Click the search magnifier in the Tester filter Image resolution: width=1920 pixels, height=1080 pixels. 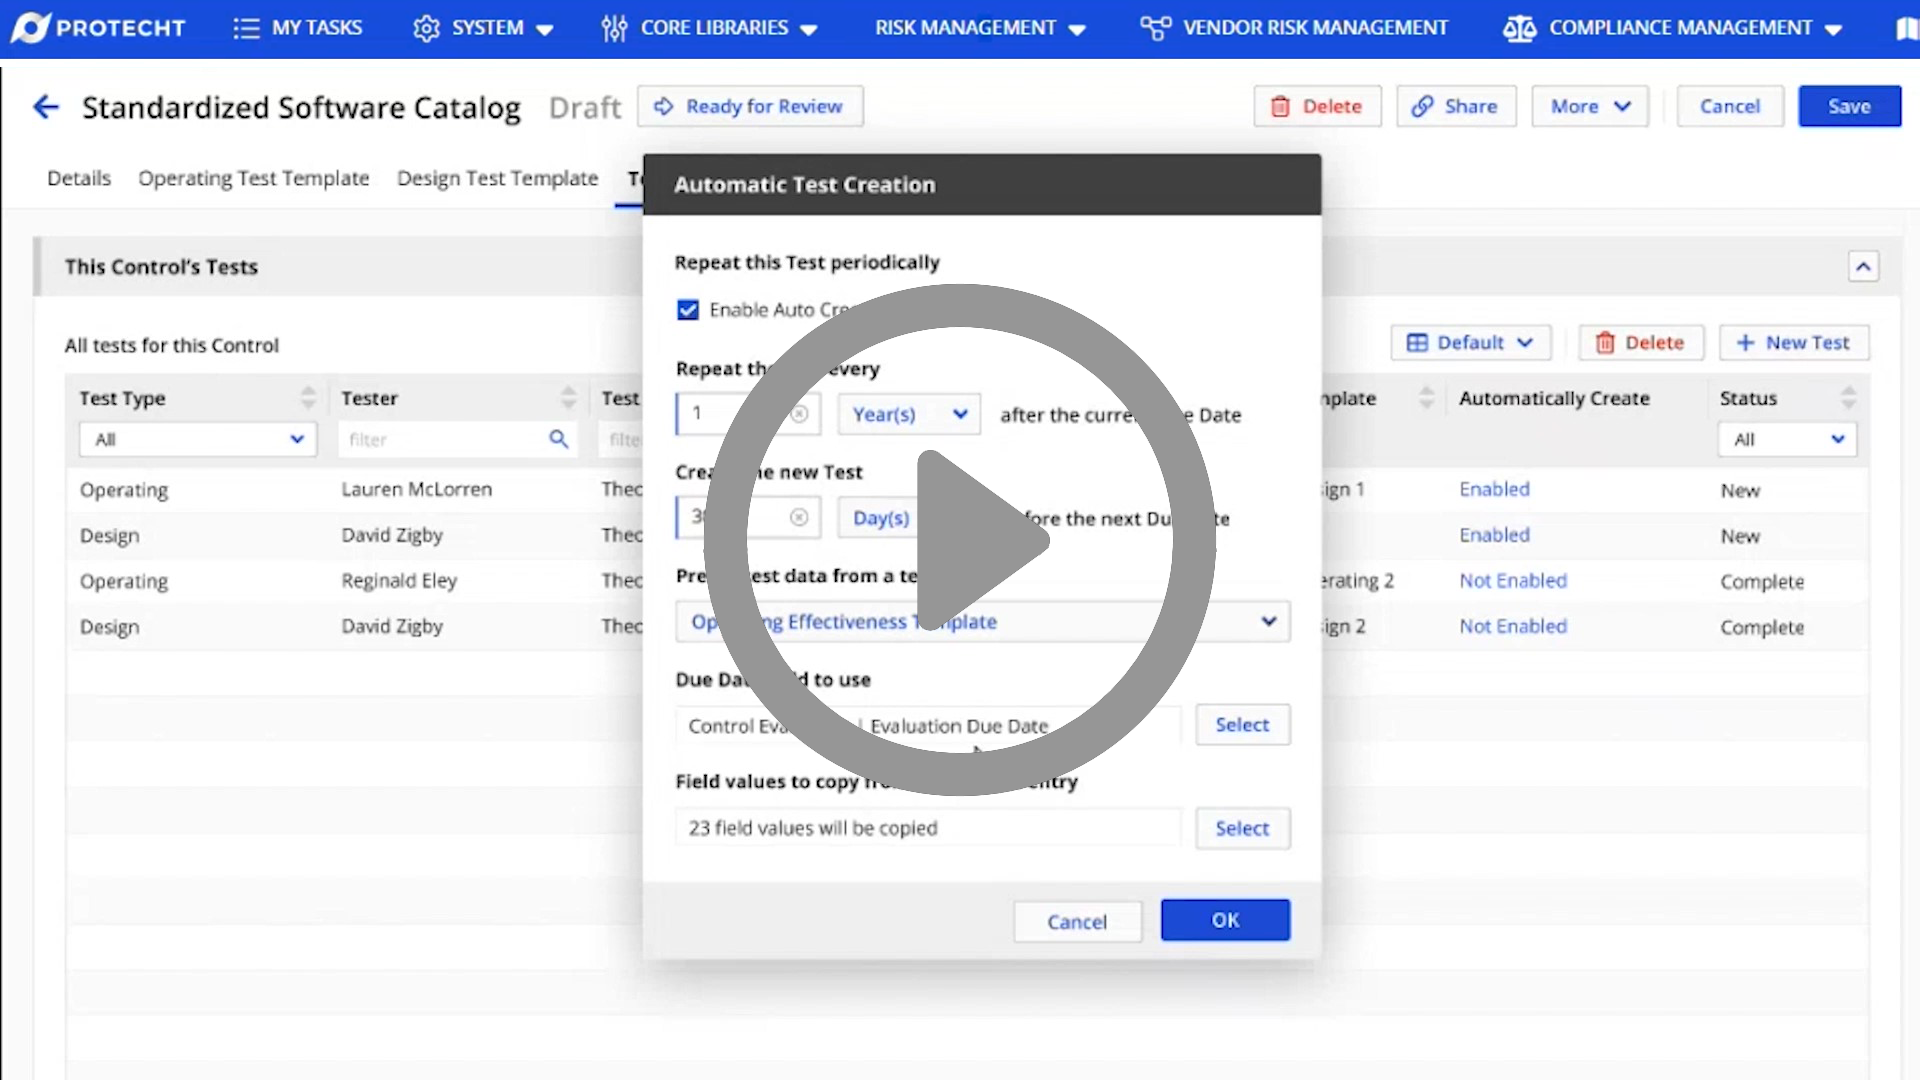click(558, 439)
